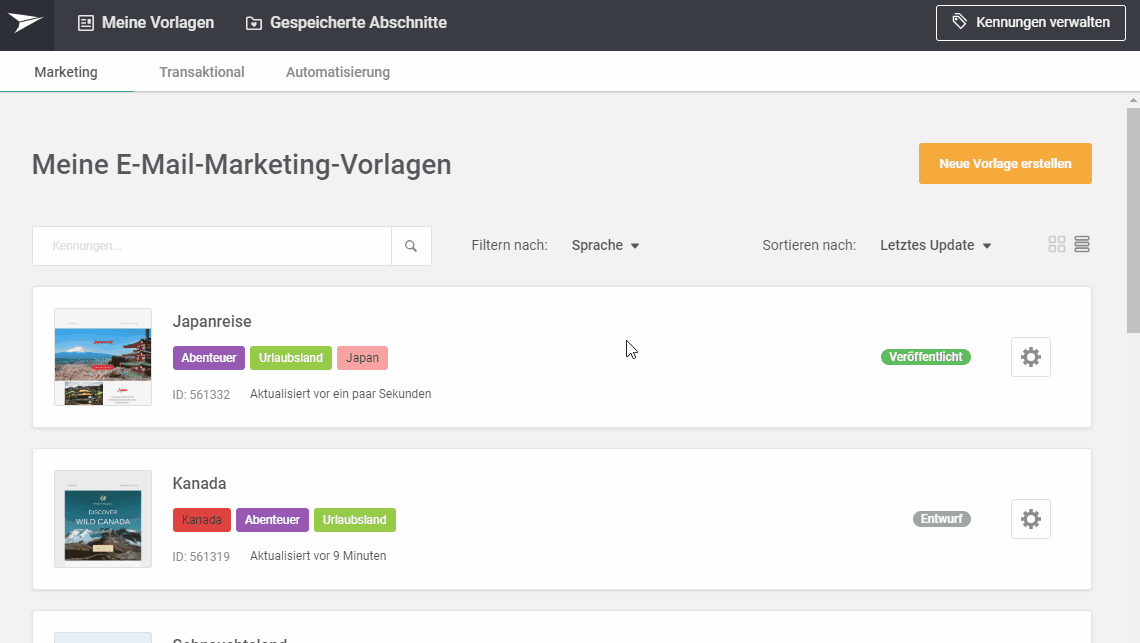The height and width of the screenshot is (643, 1140).
Task: Open settings gear for Kanada template
Action: pos(1030,519)
